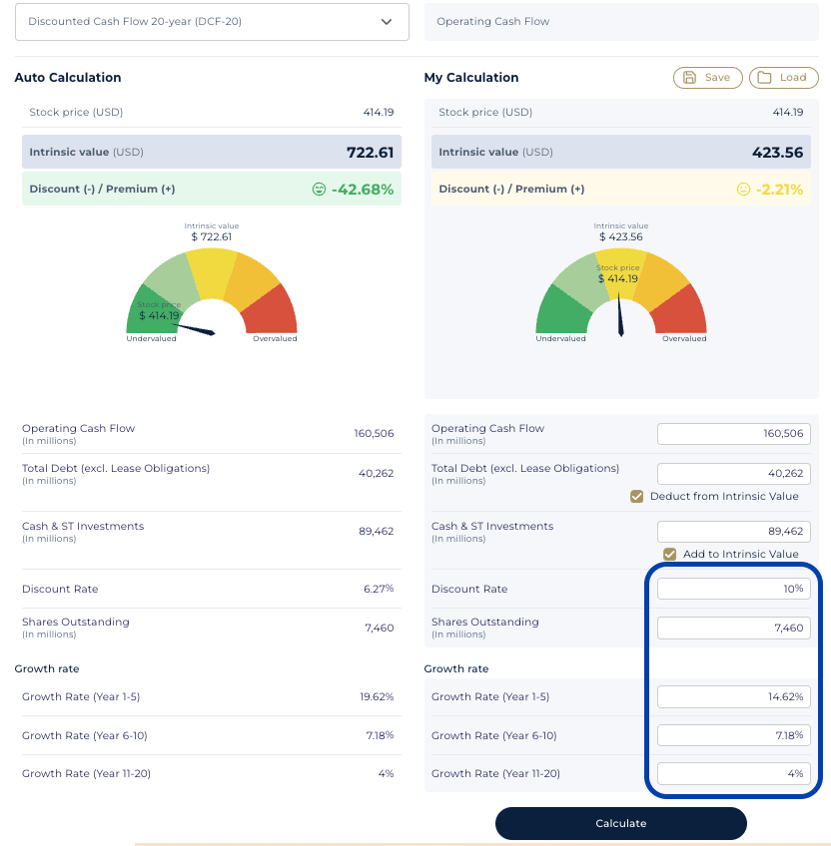Click yellow smiley face beside -2.21%

coord(743,189)
